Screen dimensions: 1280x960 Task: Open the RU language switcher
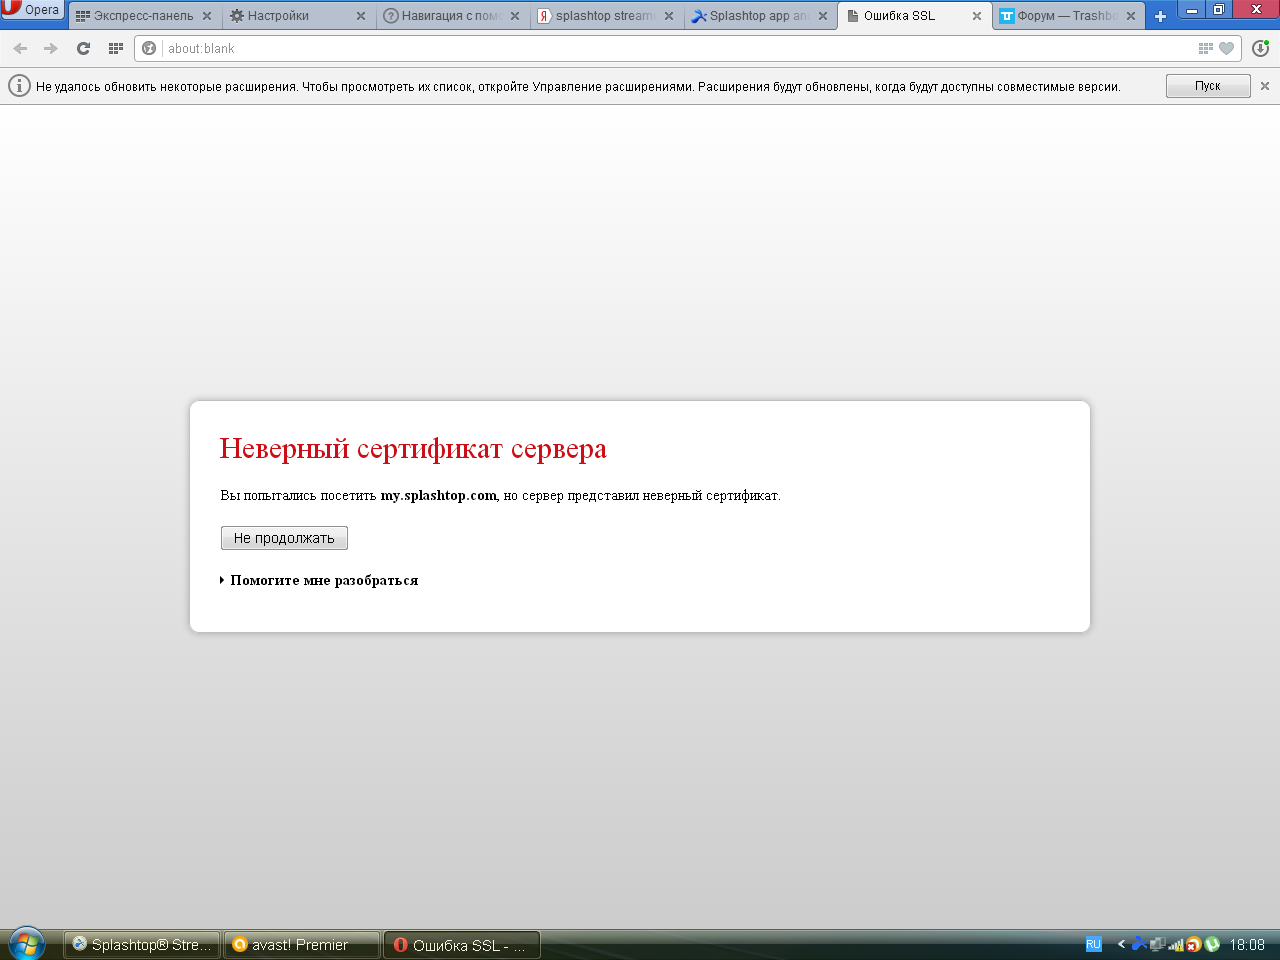coord(1093,944)
